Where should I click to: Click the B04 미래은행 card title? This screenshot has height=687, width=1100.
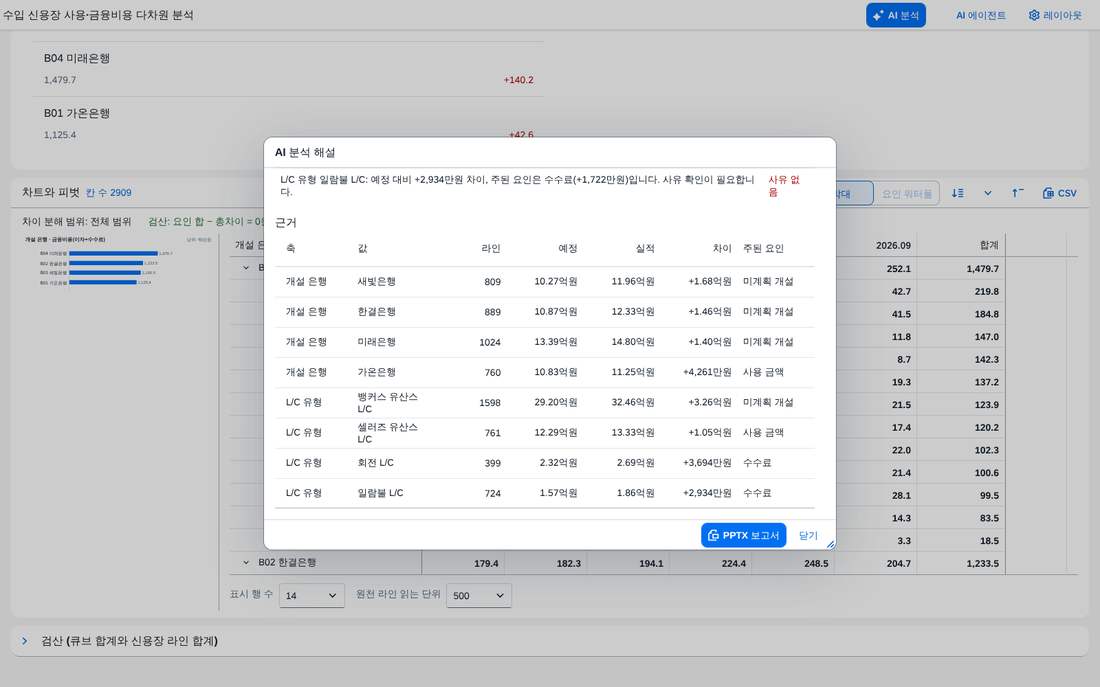point(76,58)
